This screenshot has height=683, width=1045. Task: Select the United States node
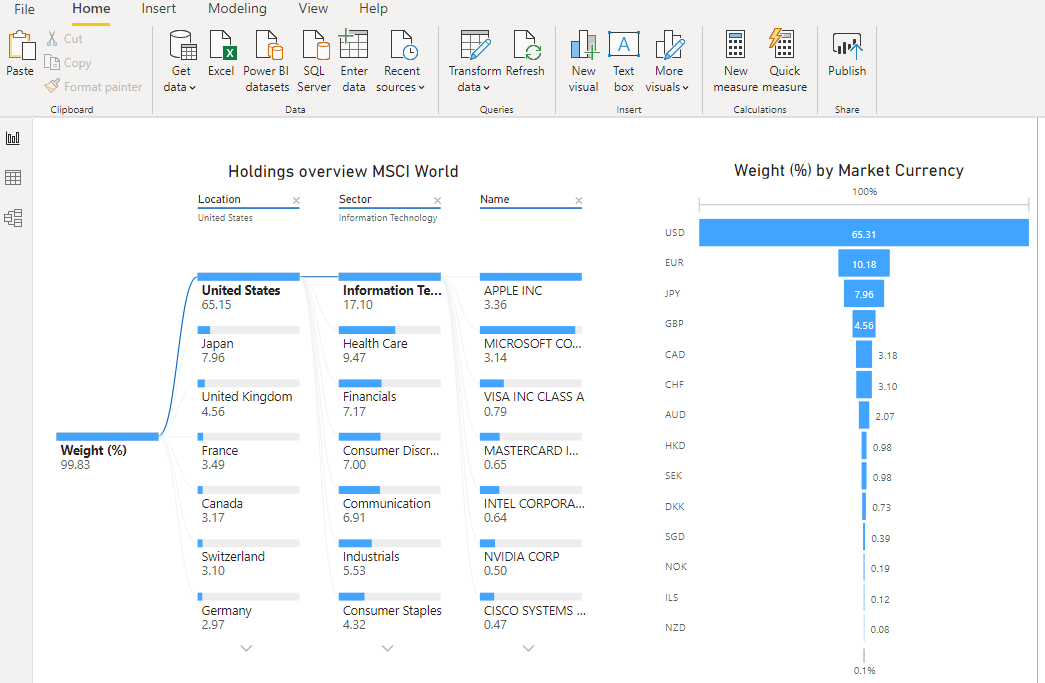(249, 293)
